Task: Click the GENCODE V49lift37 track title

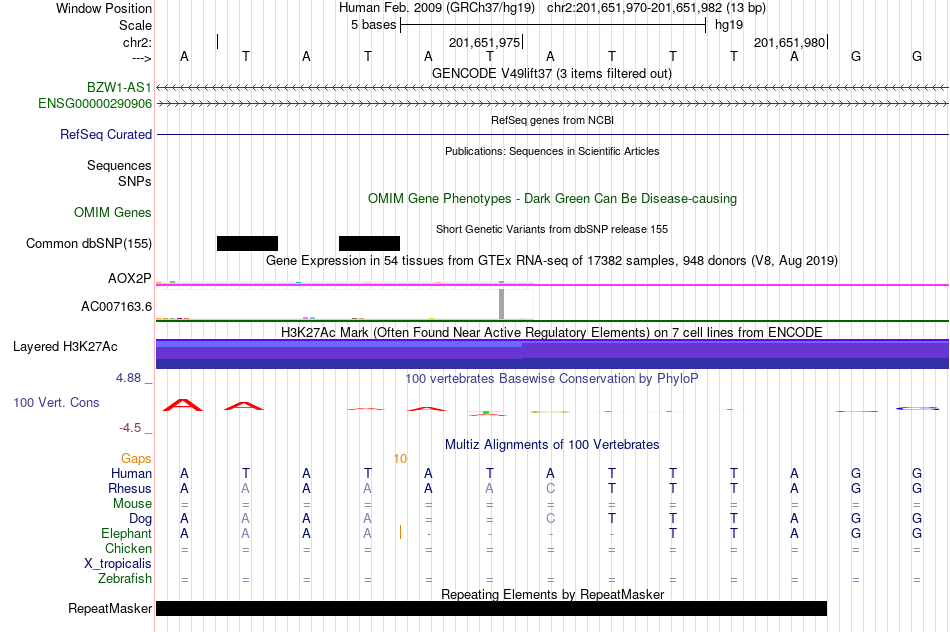Action: (x=551, y=74)
